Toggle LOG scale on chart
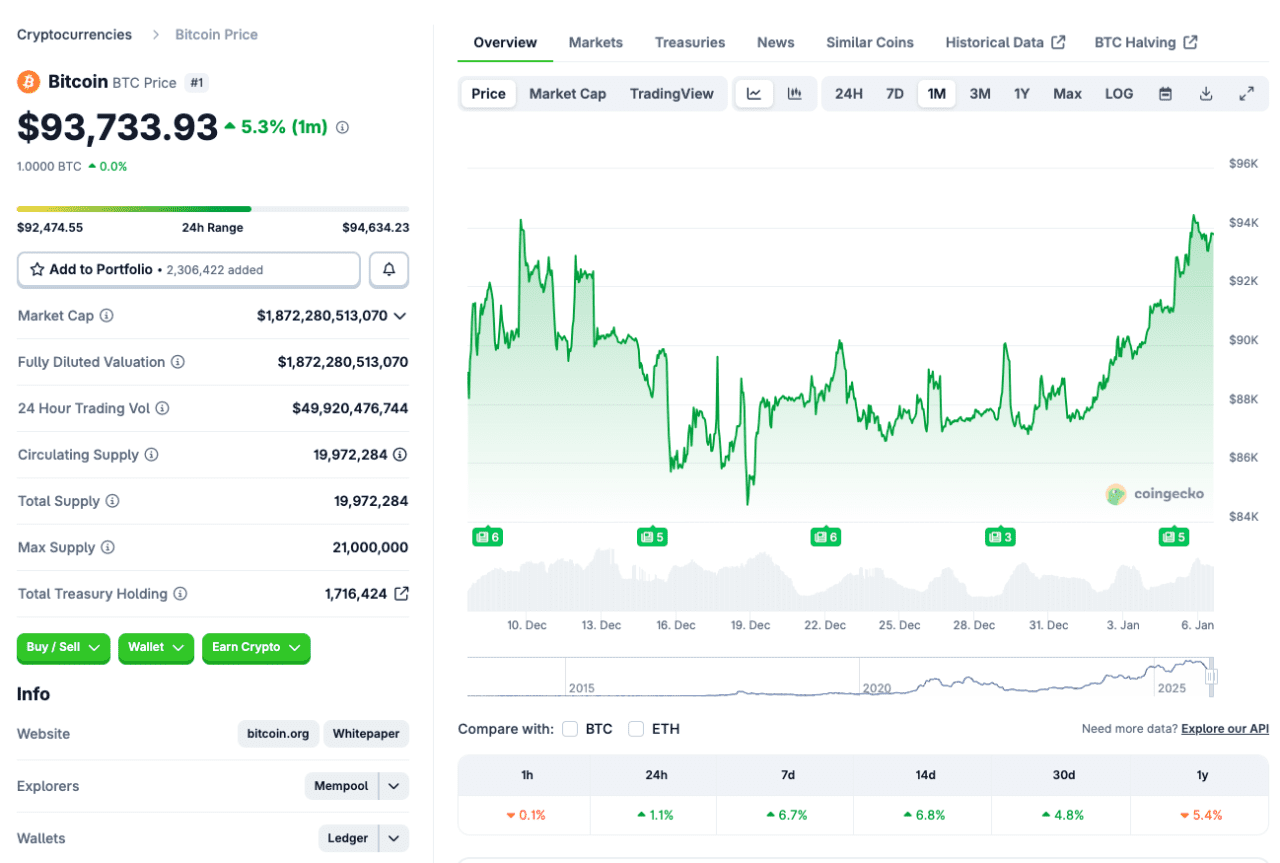 pyautogui.click(x=1119, y=94)
